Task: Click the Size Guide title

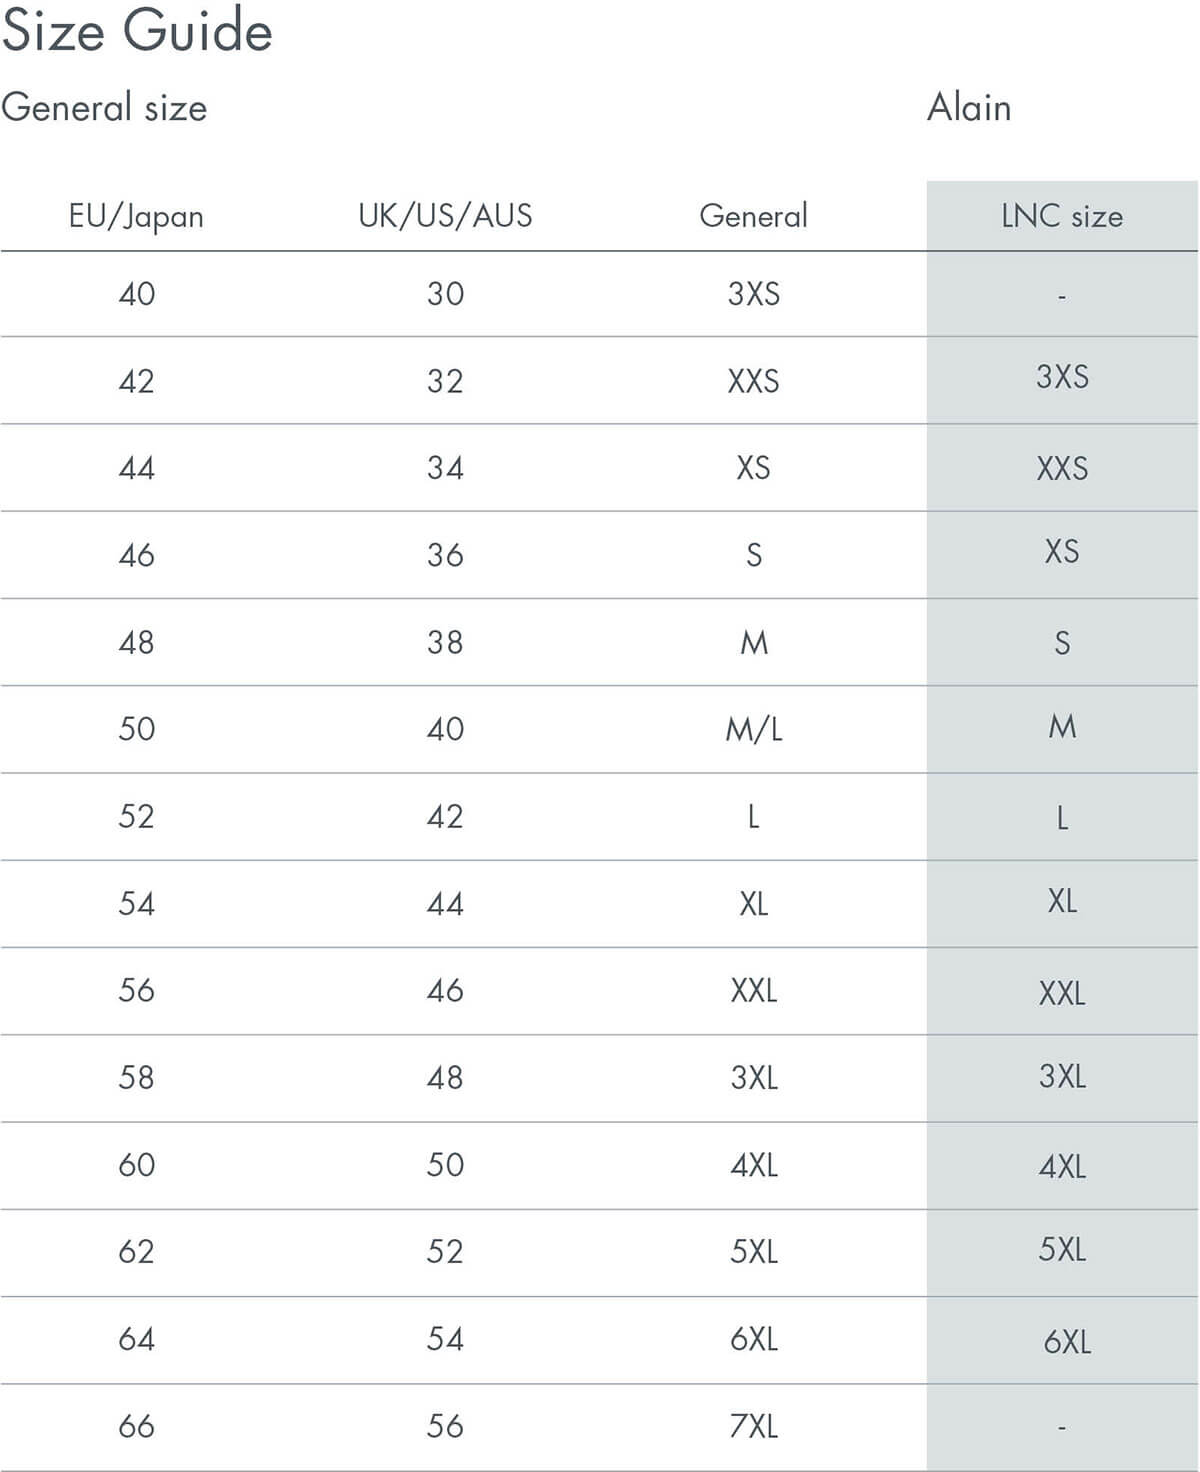Action: click(137, 31)
